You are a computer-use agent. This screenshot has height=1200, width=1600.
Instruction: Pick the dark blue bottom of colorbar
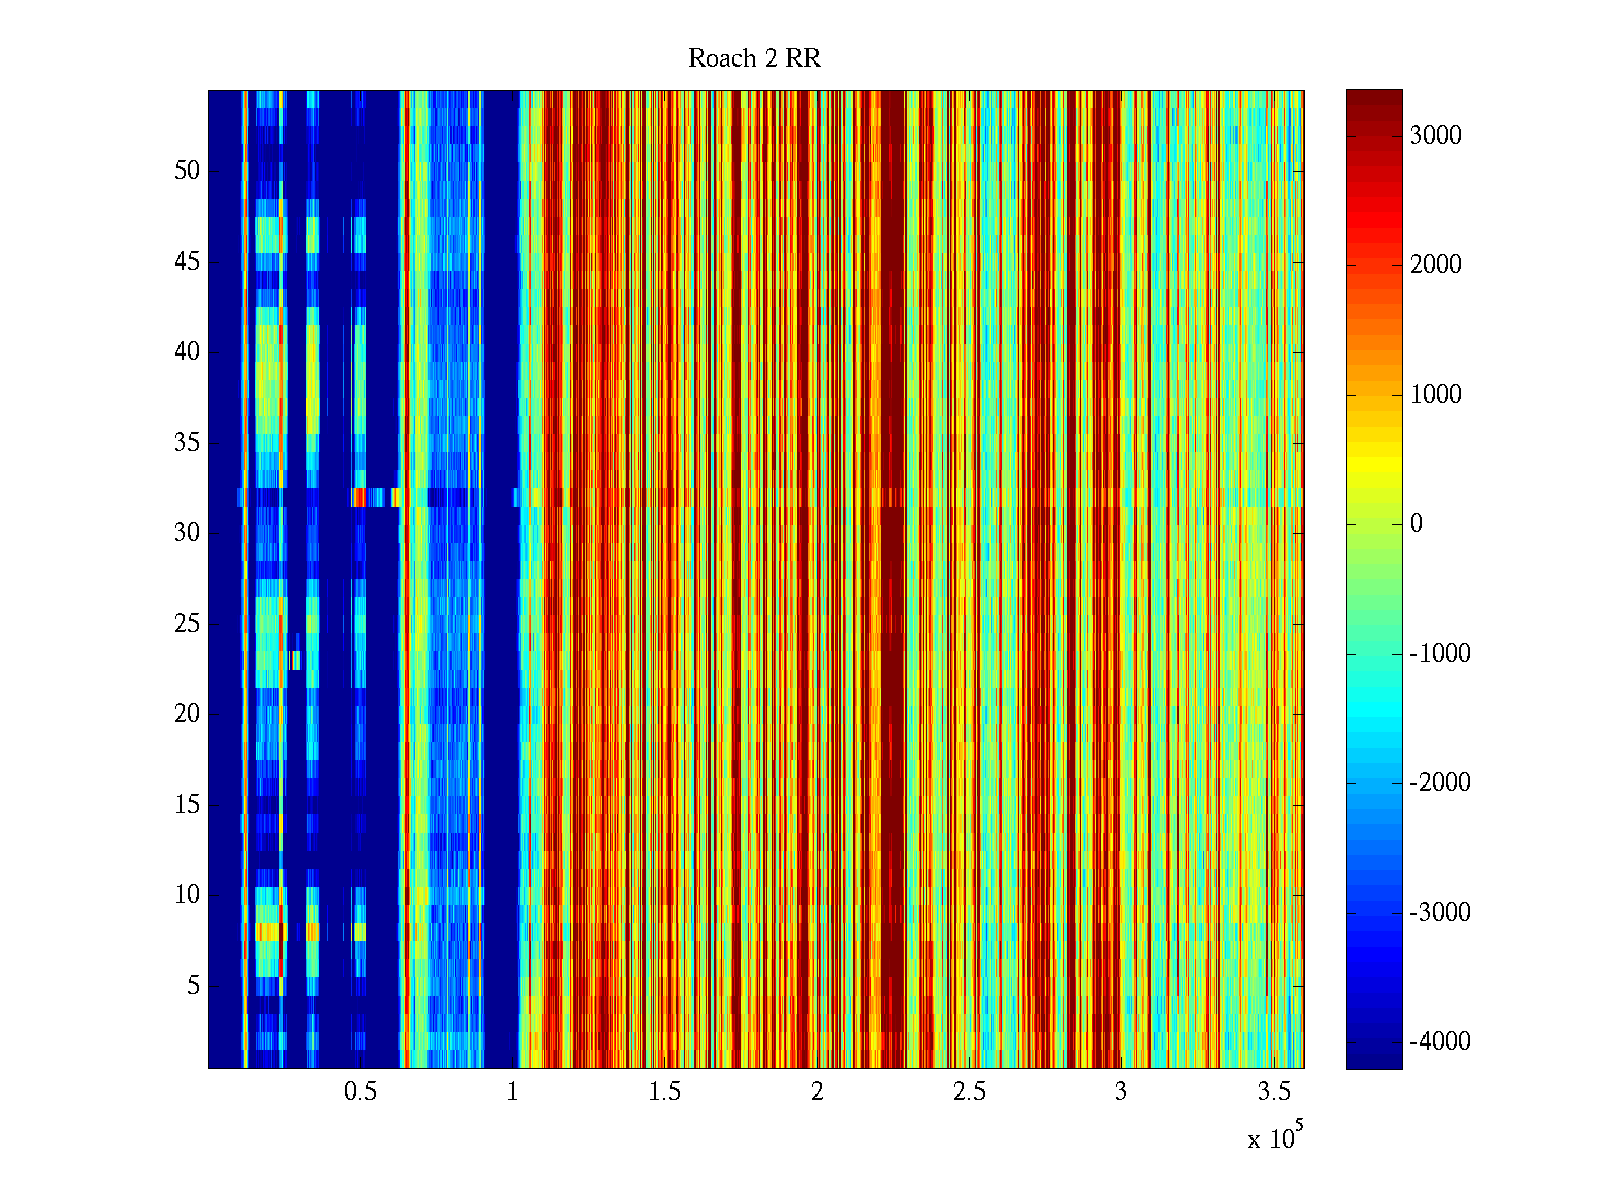[x=1374, y=1058]
